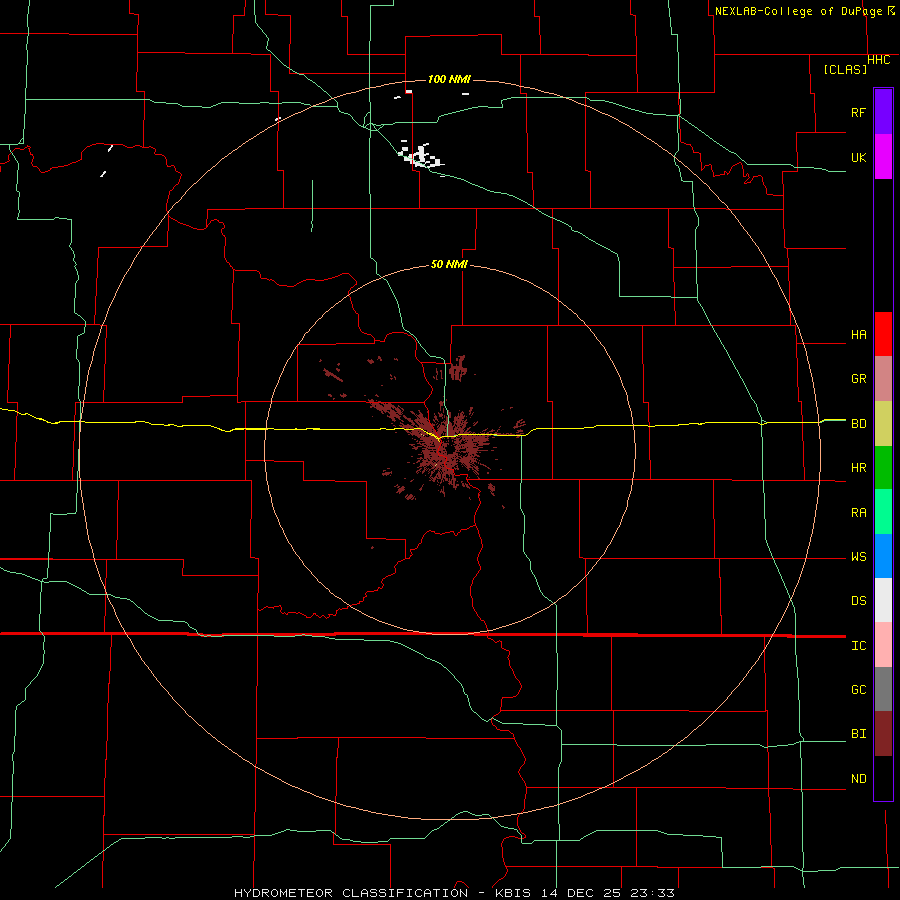Click the RA legend label
Viewport: 900px width, 900px height.
858,513
